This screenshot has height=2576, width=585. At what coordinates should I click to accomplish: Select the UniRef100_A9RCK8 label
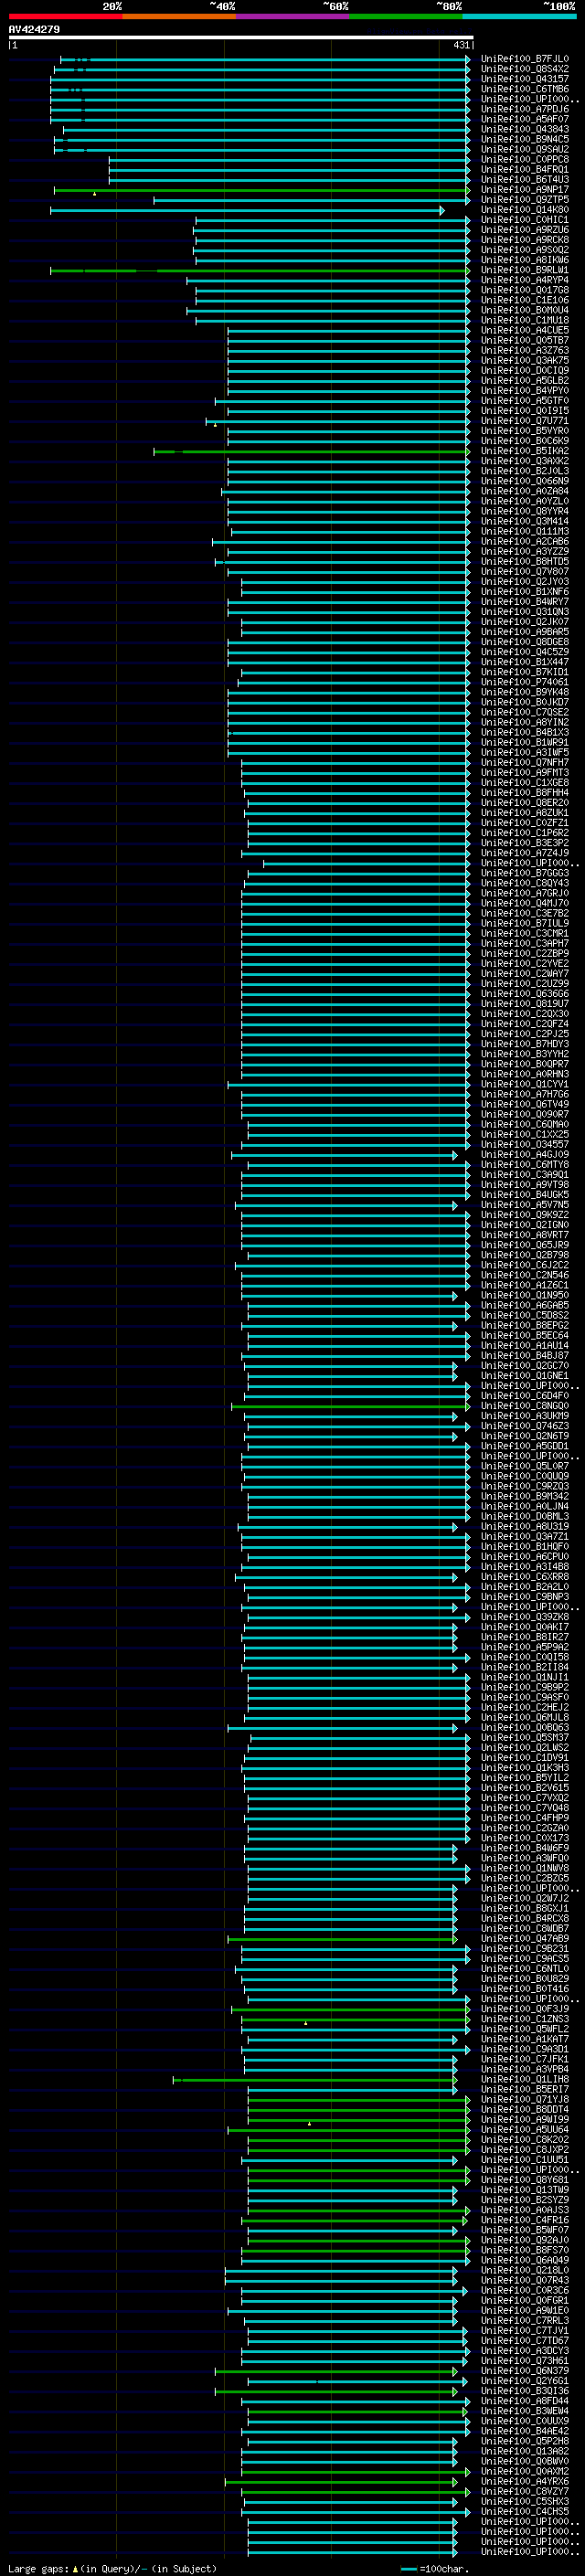[x=525, y=240]
